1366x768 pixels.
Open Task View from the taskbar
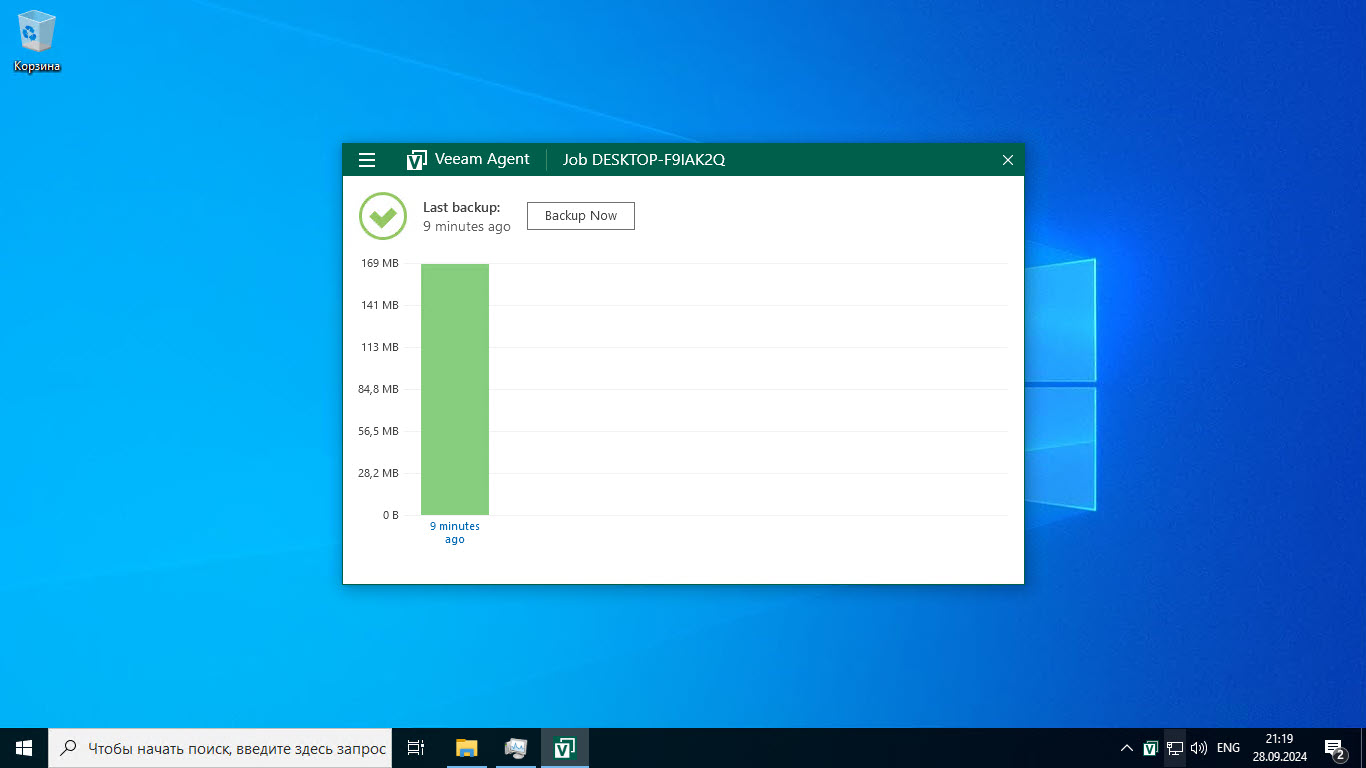(x=417, y=748)
